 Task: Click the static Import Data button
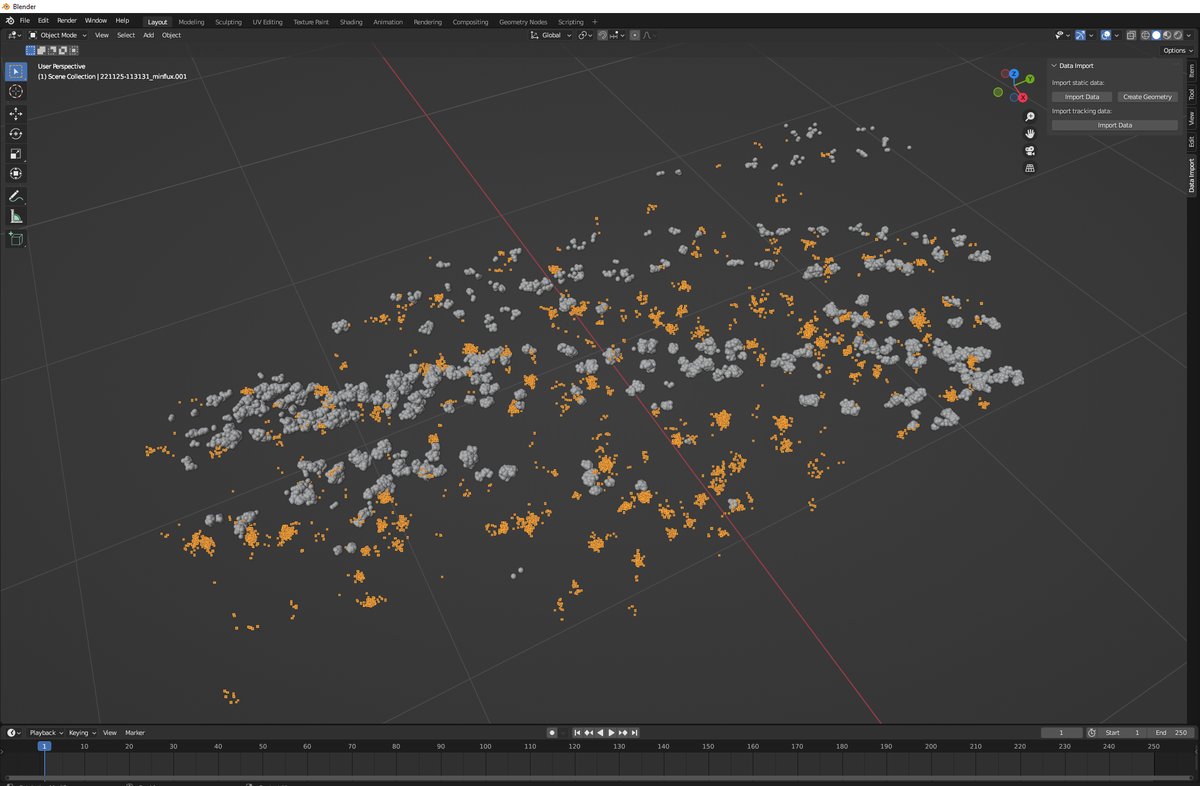click(x=1082, y=97)
